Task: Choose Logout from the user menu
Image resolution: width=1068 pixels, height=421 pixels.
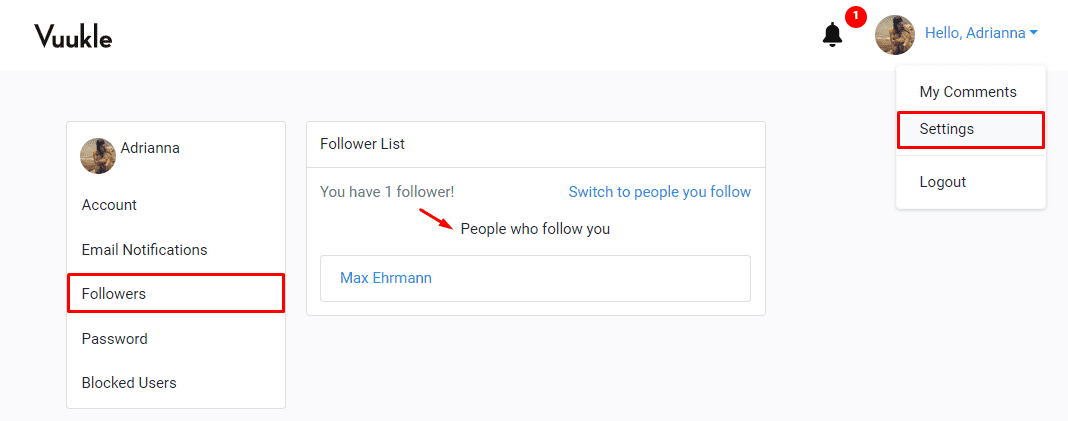Action: tap(942, 182)
